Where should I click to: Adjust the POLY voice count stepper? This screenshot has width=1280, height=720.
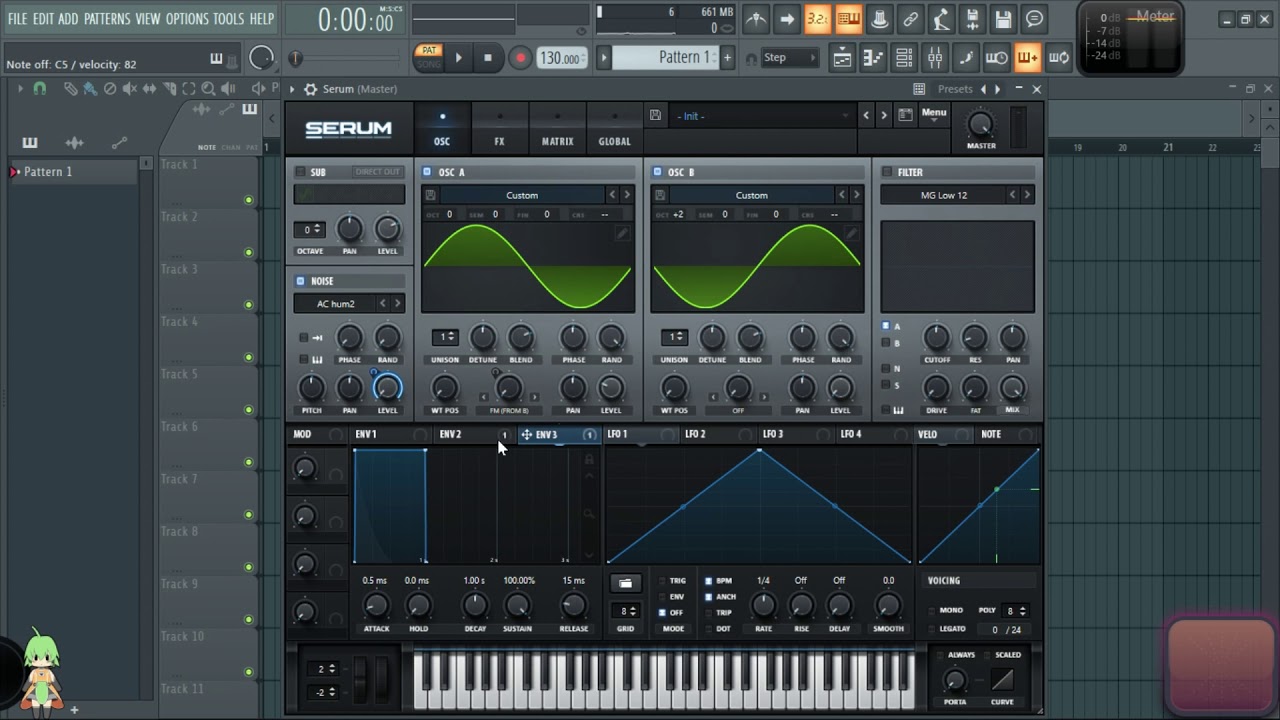[x=1017, y=611]
